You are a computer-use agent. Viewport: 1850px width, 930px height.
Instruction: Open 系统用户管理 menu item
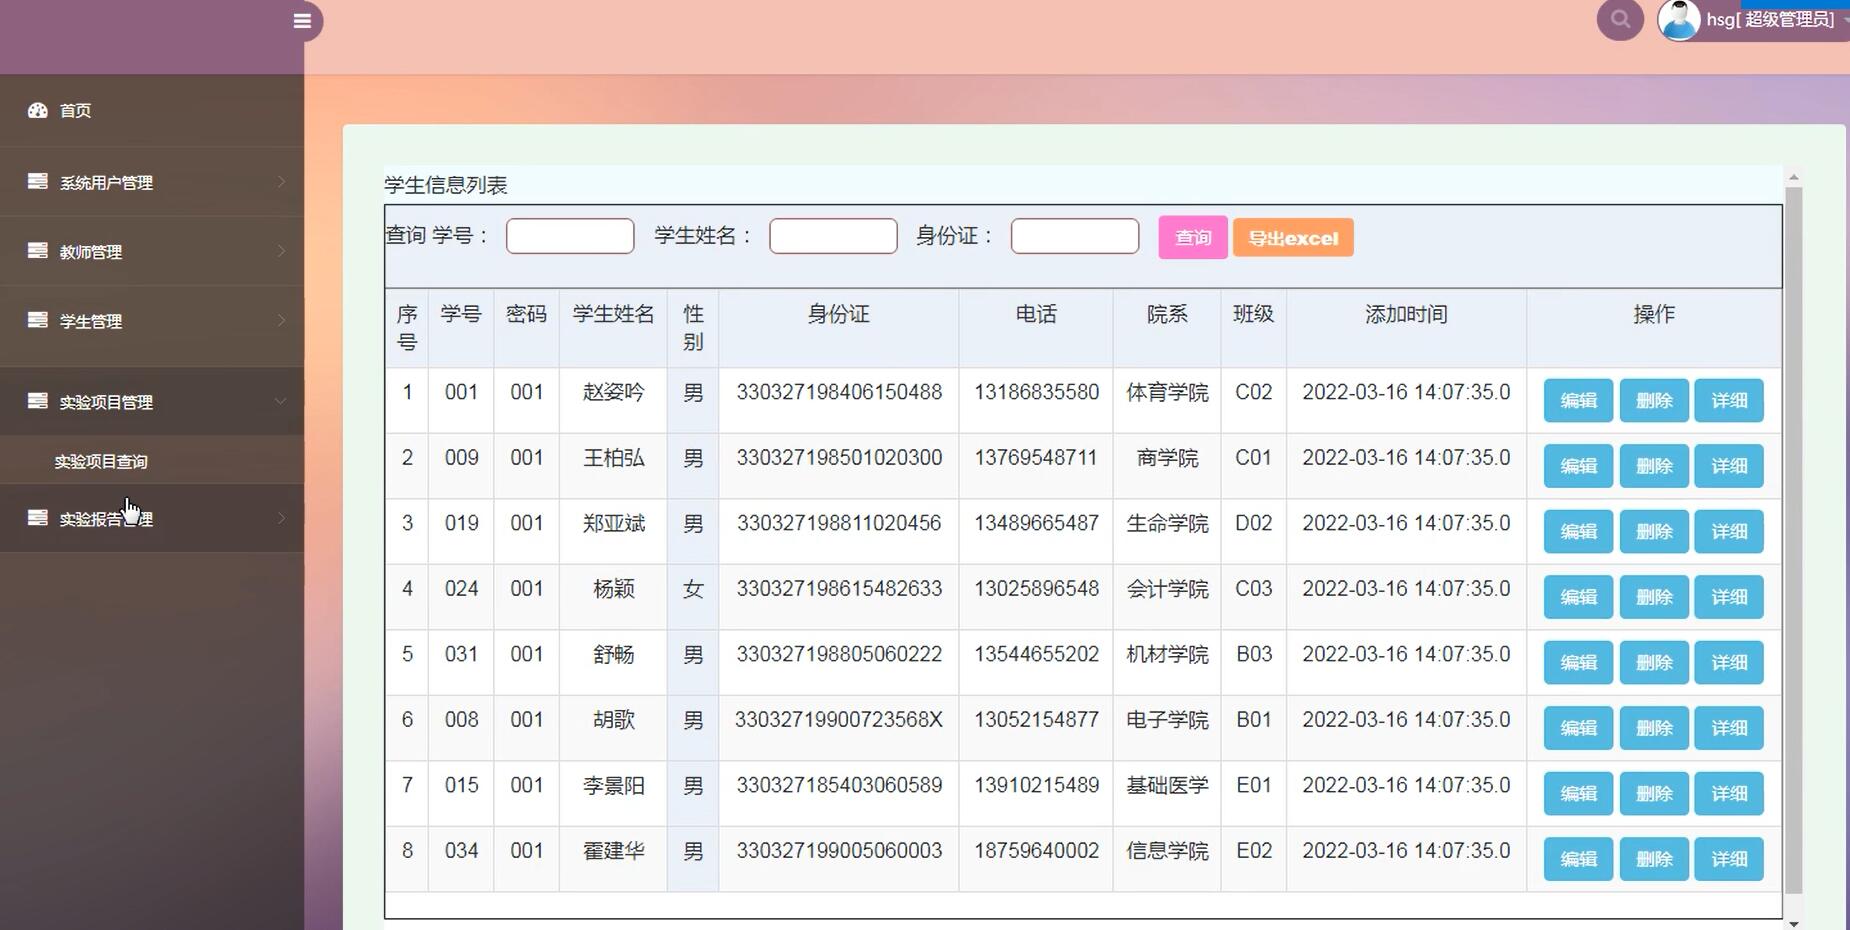click(x=152, y=182)
